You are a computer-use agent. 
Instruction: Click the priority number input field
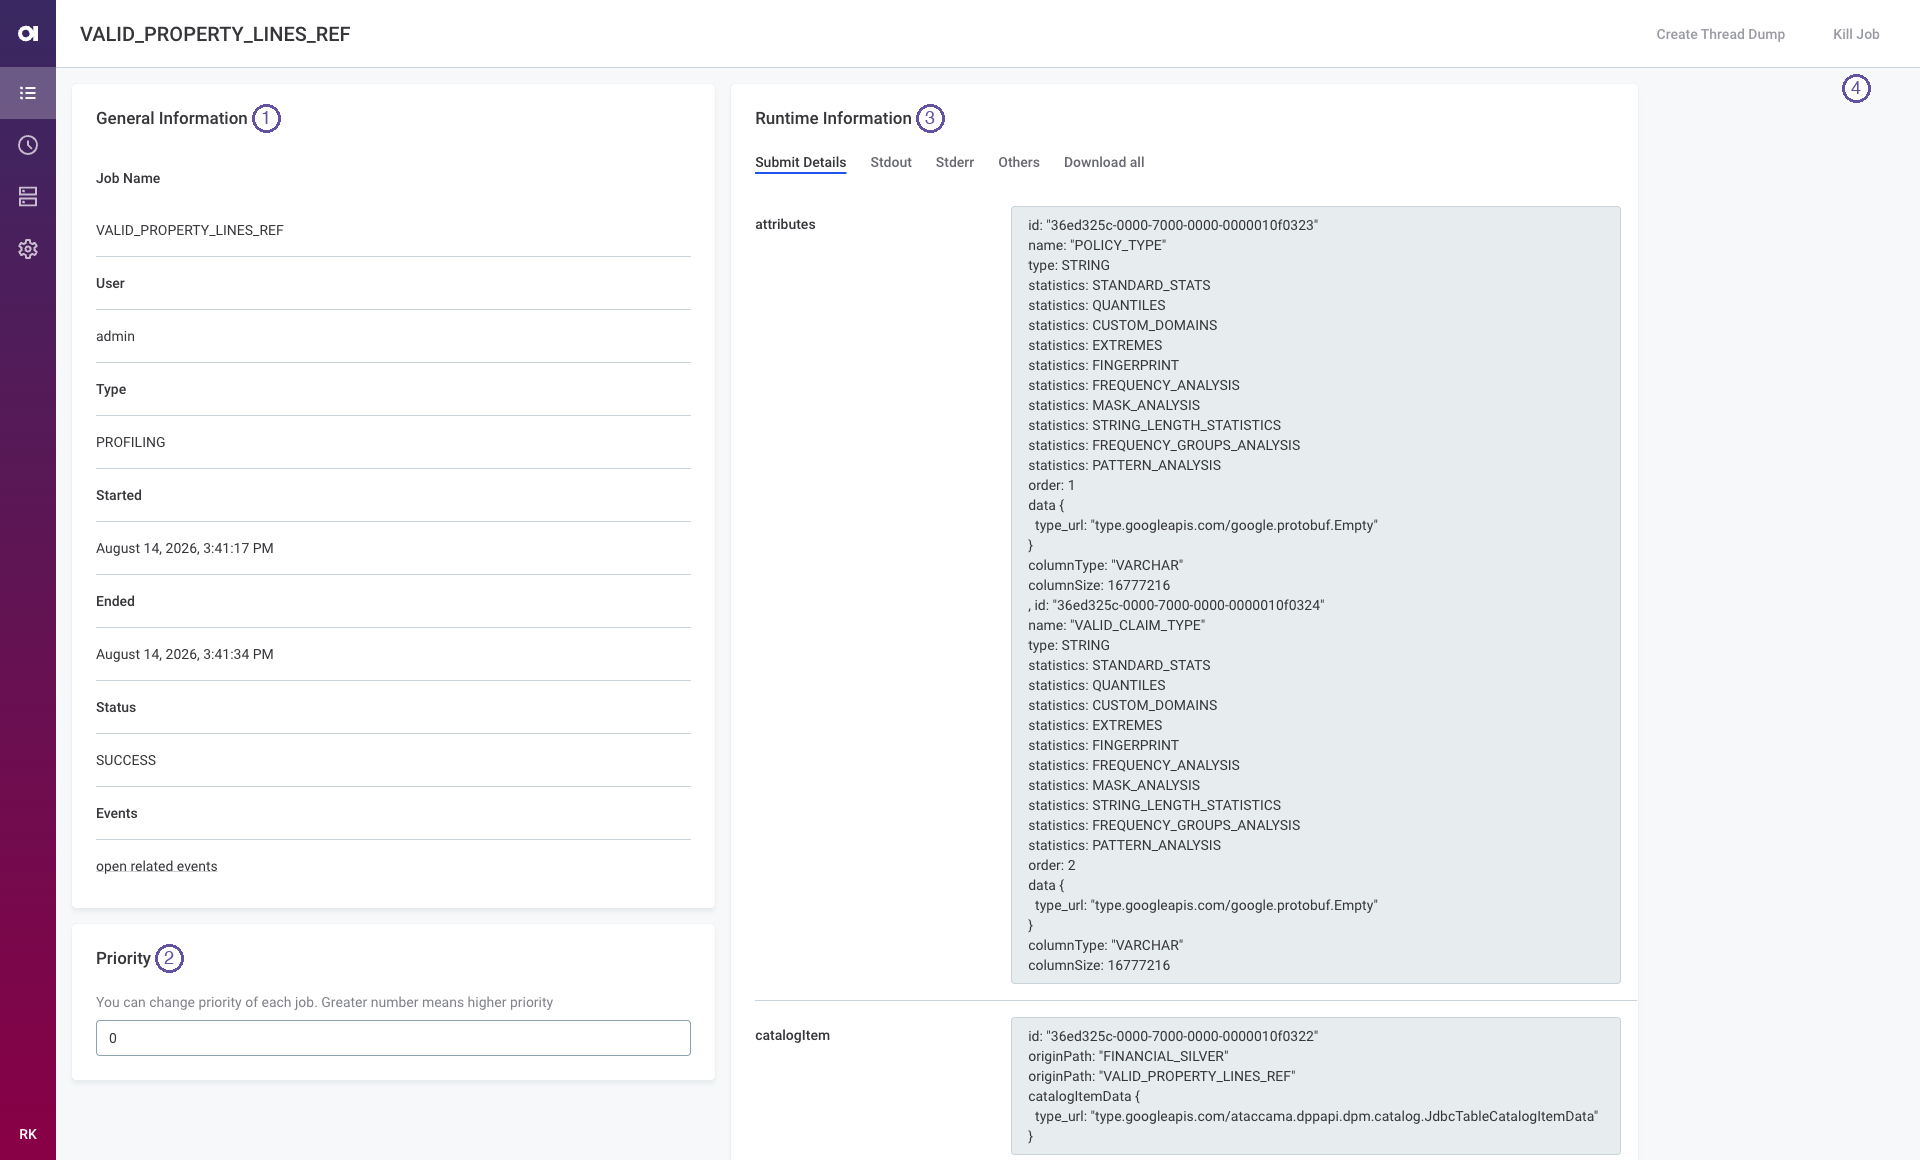393,1038
